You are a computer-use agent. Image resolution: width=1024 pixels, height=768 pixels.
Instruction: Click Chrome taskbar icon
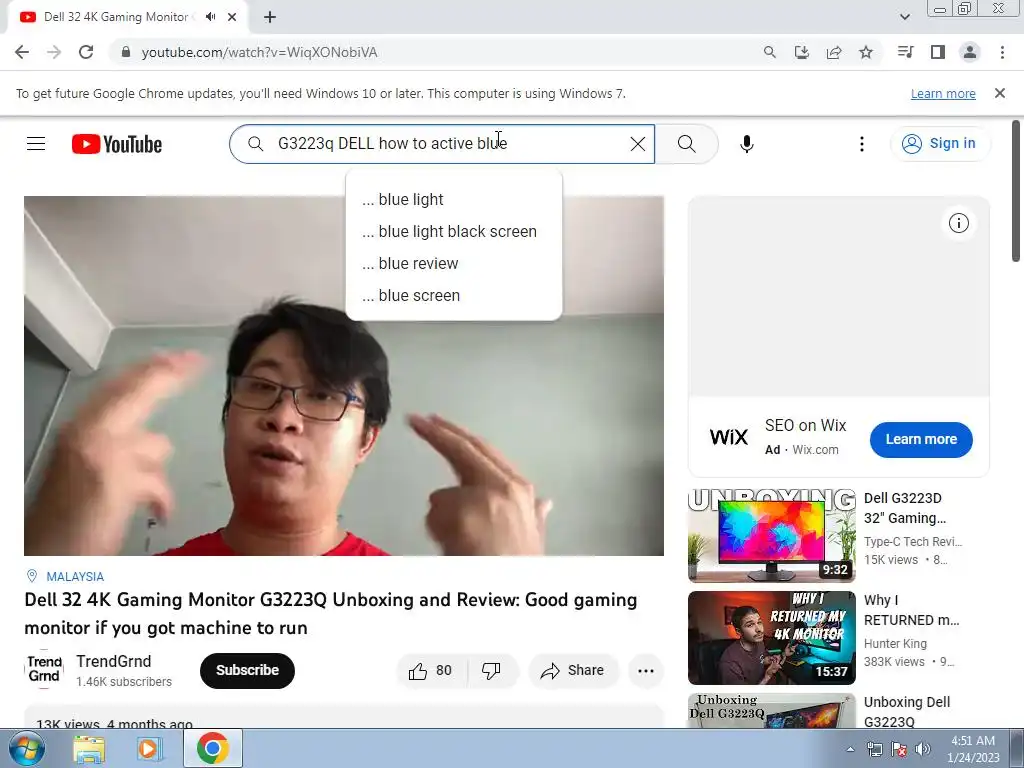click(212, 748)
